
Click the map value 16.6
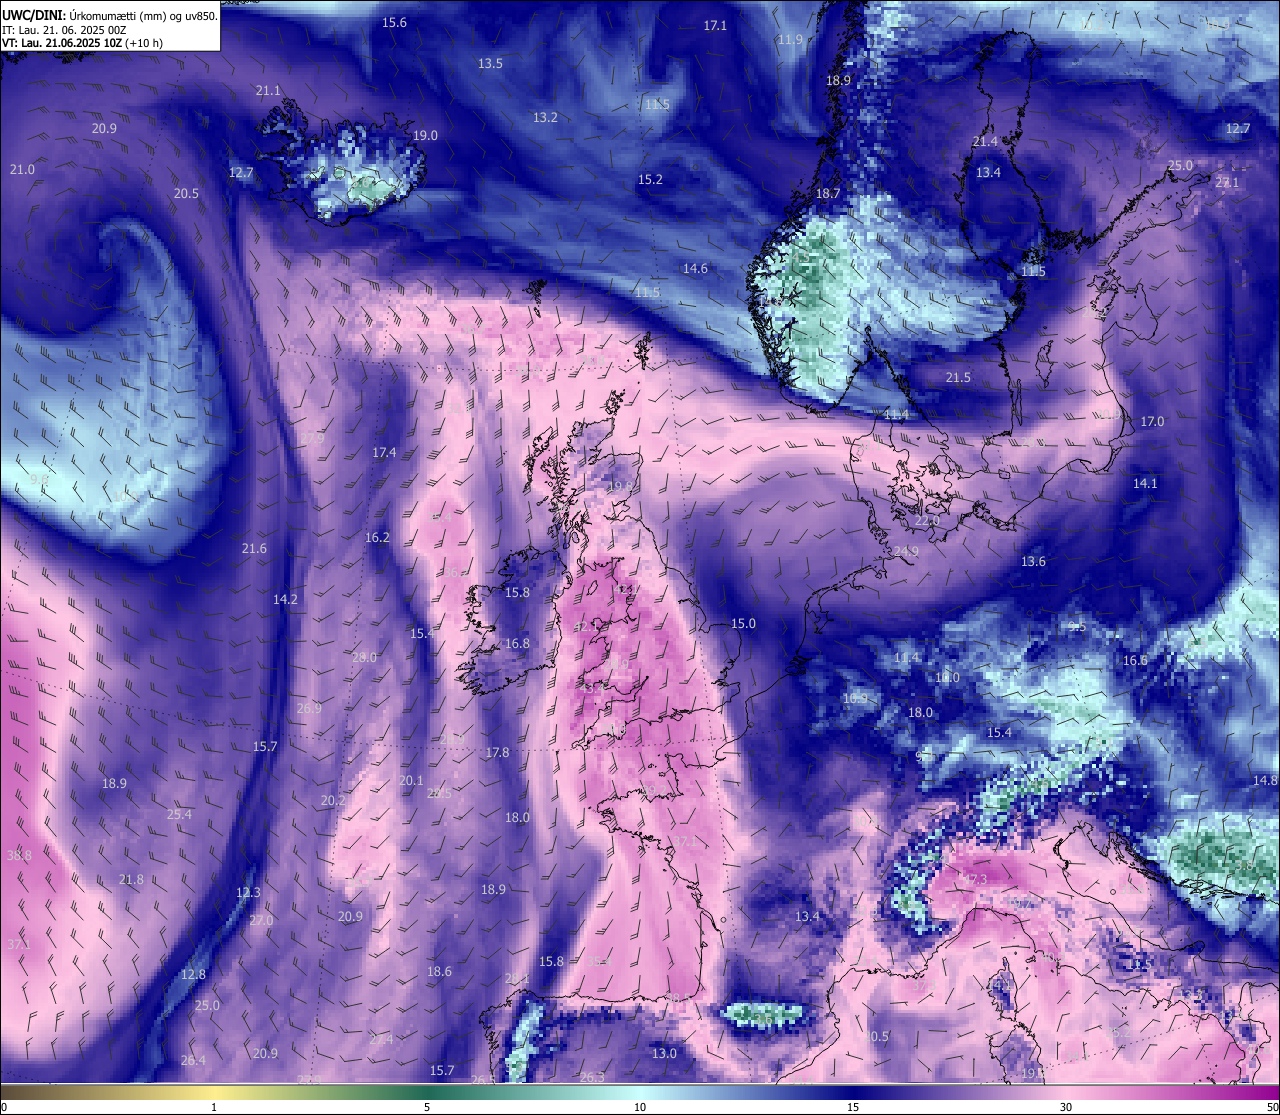click(1135, 660)
